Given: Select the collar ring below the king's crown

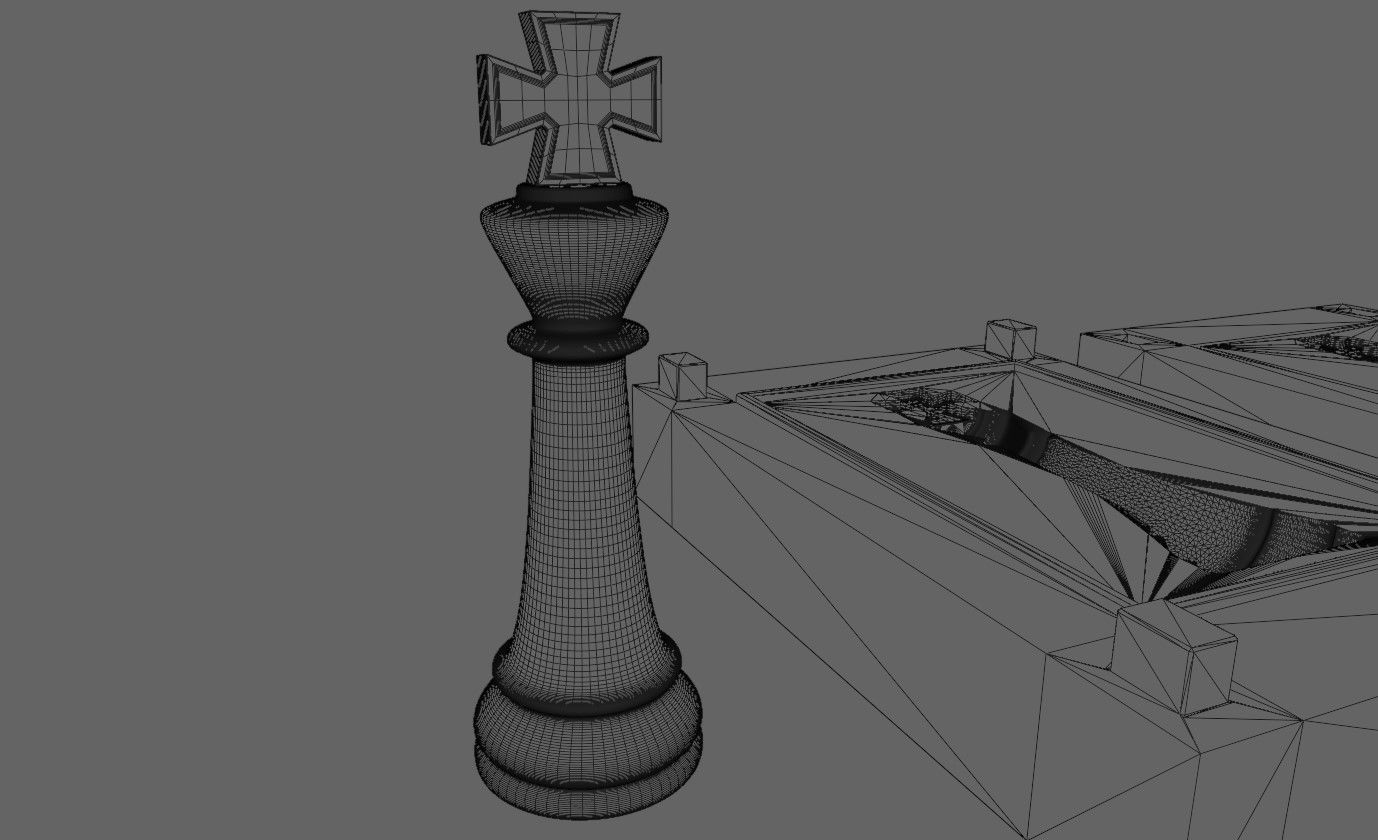Looking at the screenshot, I should point(577,338).
